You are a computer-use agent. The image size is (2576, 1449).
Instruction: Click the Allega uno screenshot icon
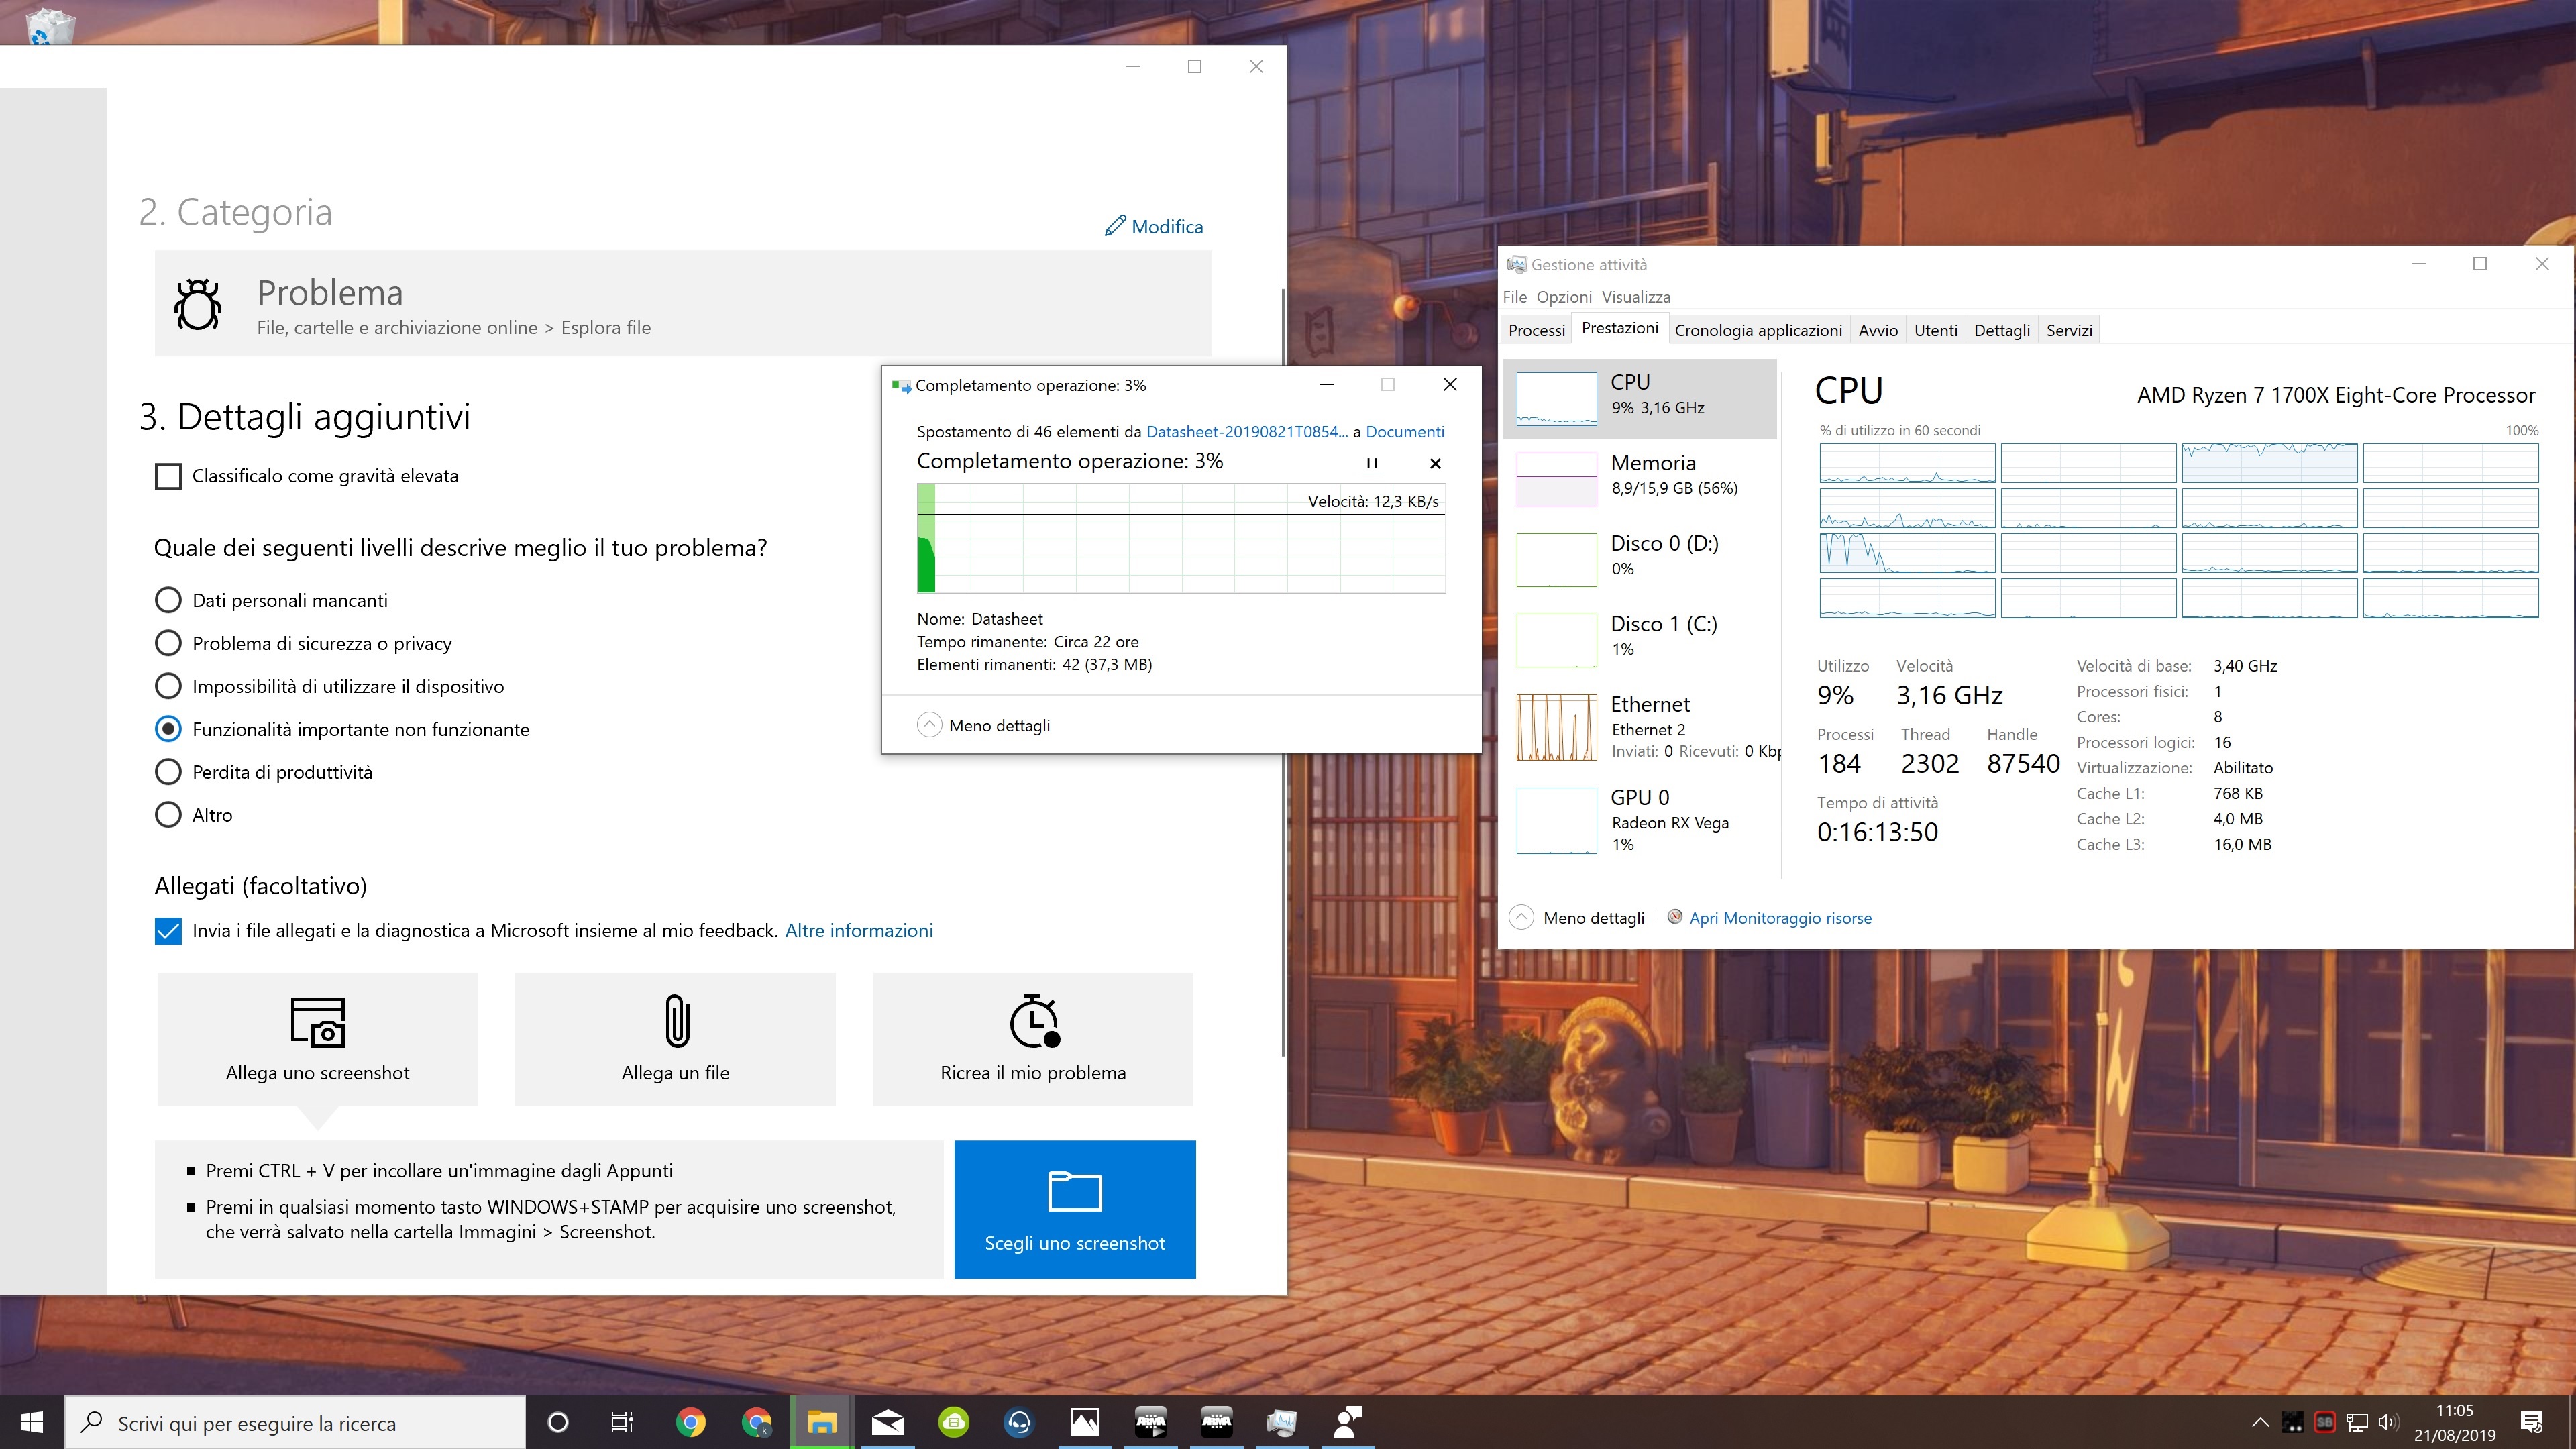point(318,1021)
